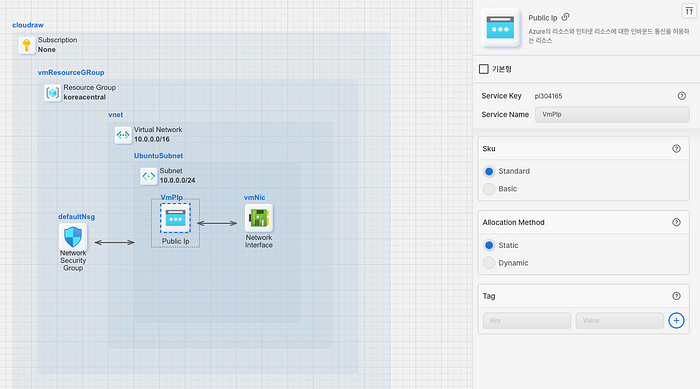Select the VmPIp Public Ip node icon
This screenshot has width=700, height=389.
click(x=175, y=218)
